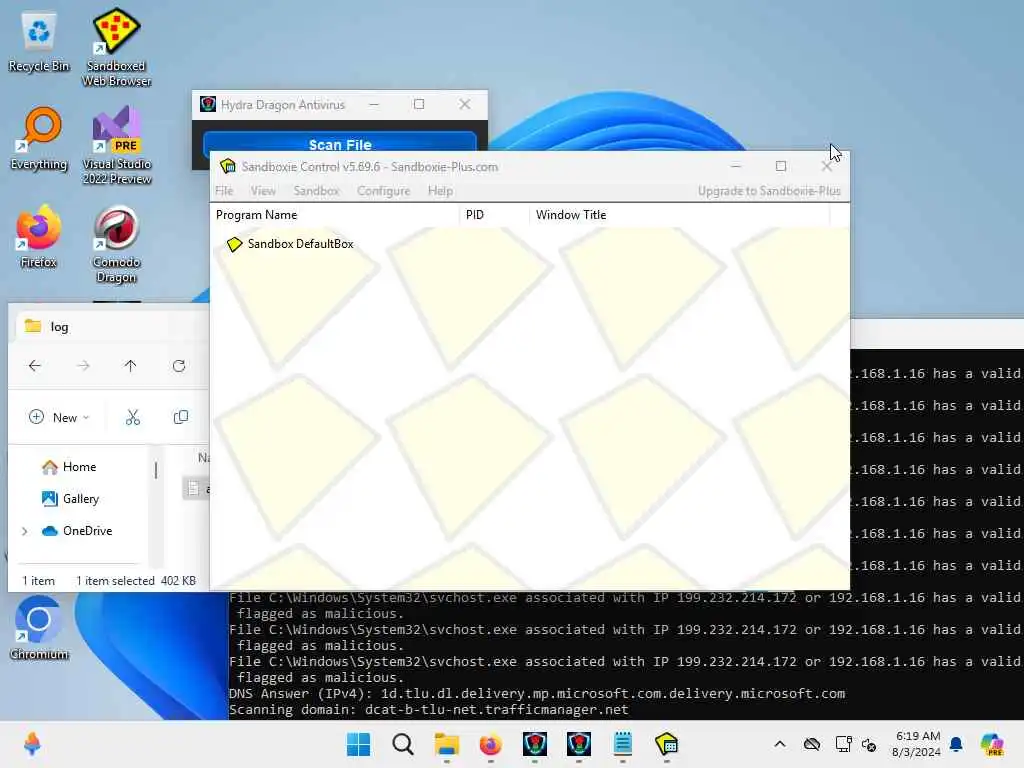This screenshot has height=768, width=1024.
Task: Open the Firefox desktop shortcut
Action: coord(39,236)
